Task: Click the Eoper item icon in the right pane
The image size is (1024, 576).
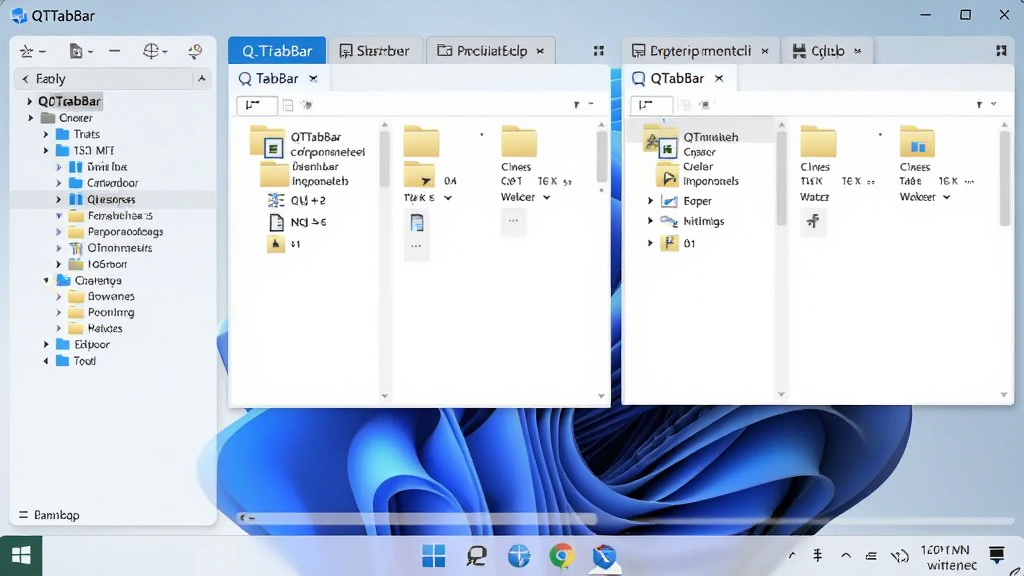Action: click(669, 200)
